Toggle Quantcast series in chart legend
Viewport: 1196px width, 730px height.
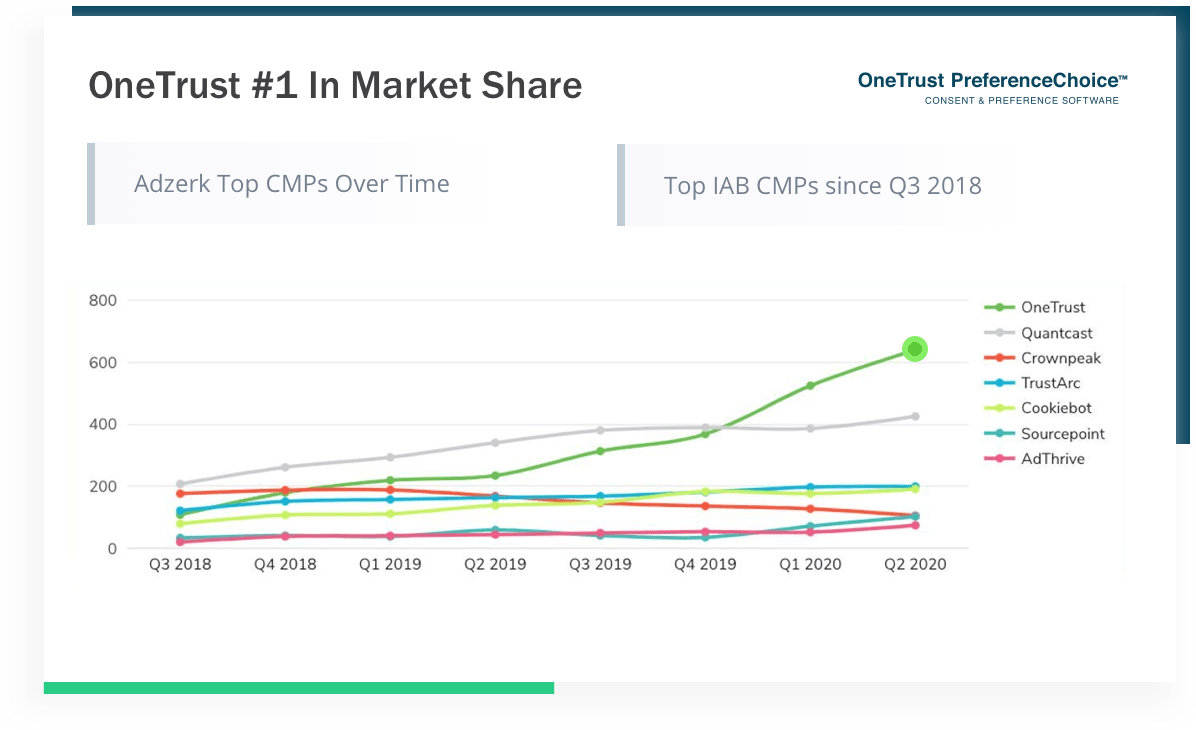coord(1038,333)
